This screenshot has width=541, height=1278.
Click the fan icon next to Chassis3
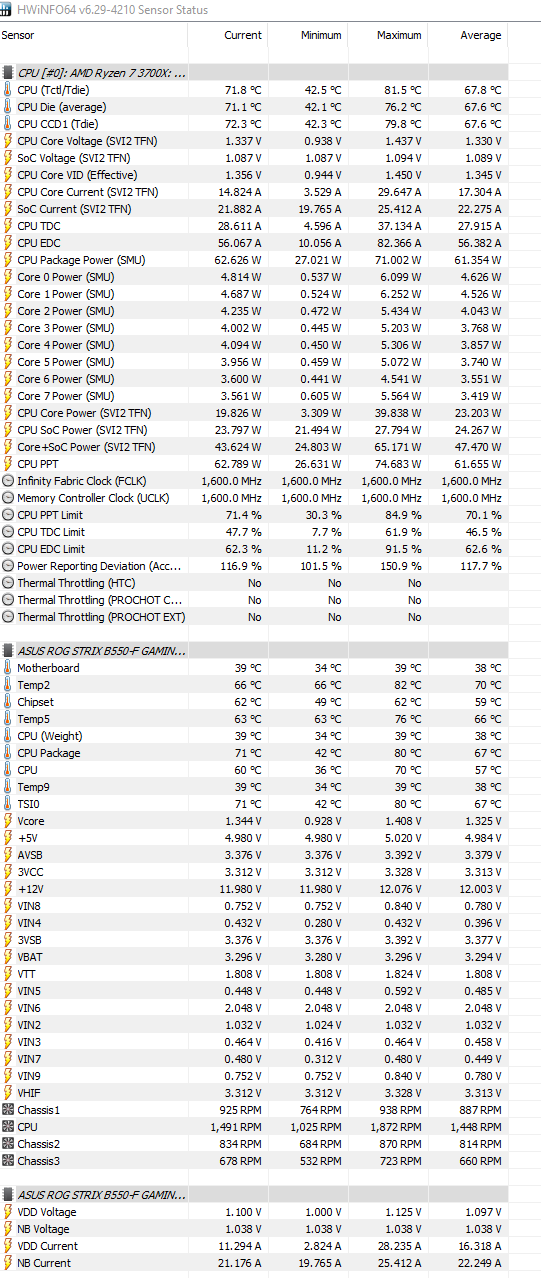pos(8,1161)
